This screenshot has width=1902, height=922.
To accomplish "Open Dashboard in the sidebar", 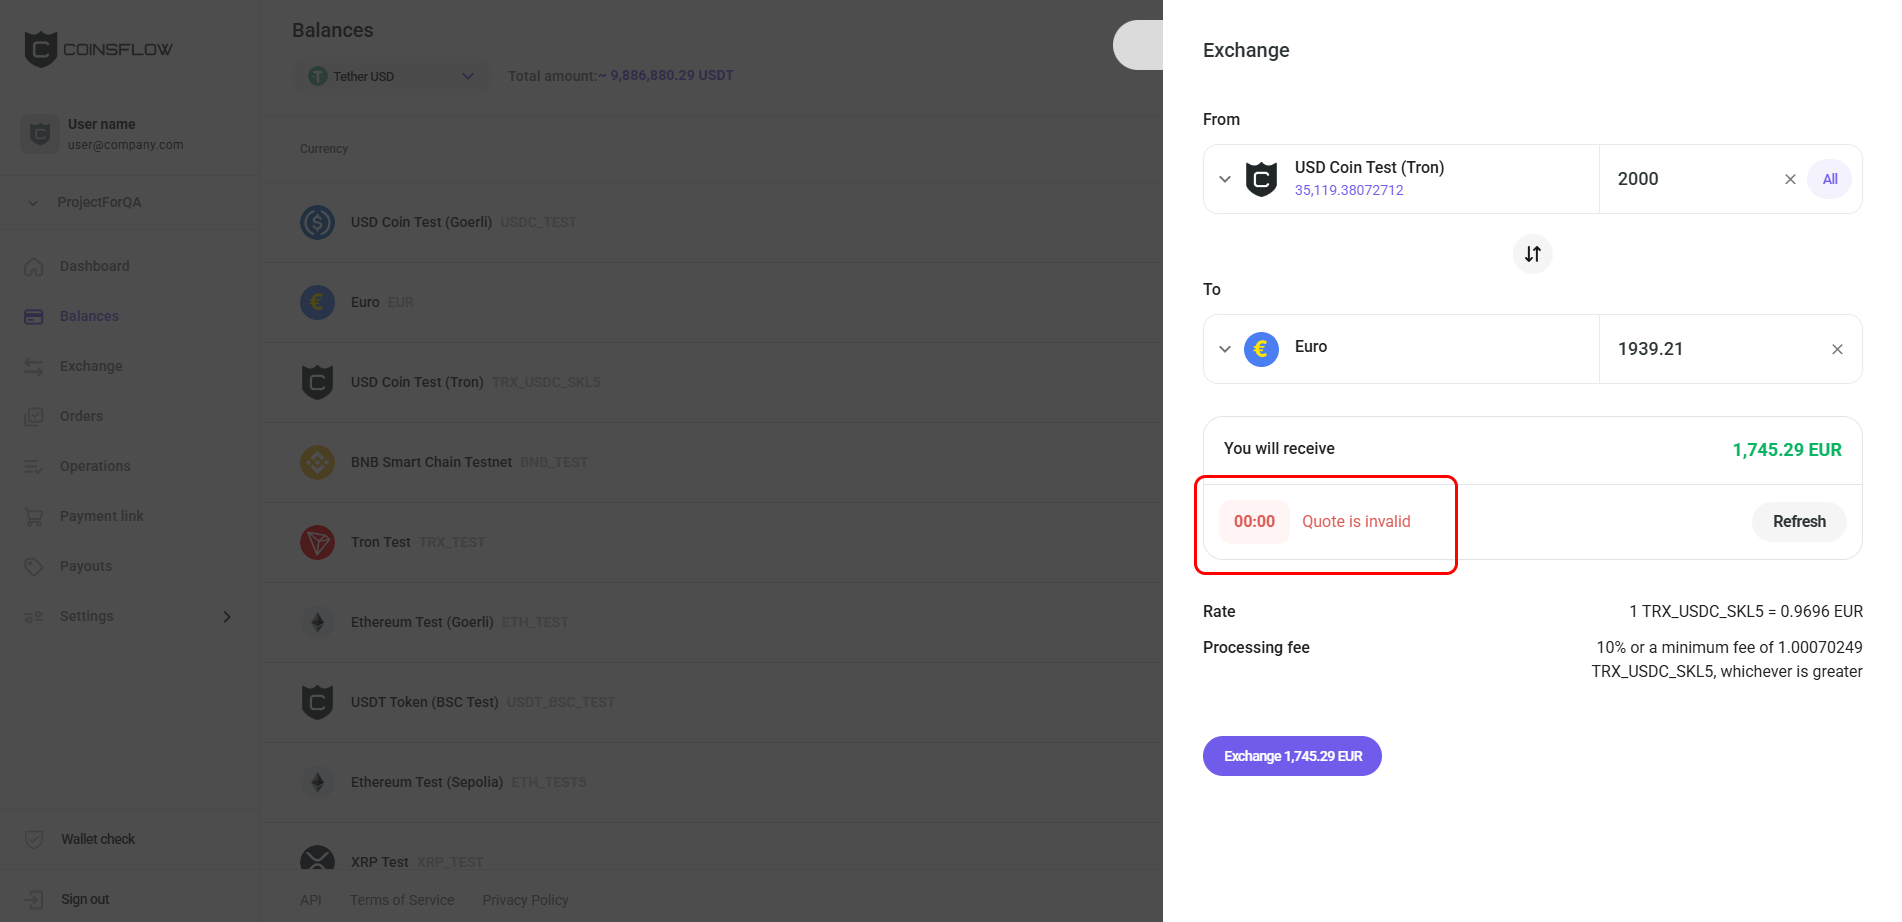I will point(94,266).
